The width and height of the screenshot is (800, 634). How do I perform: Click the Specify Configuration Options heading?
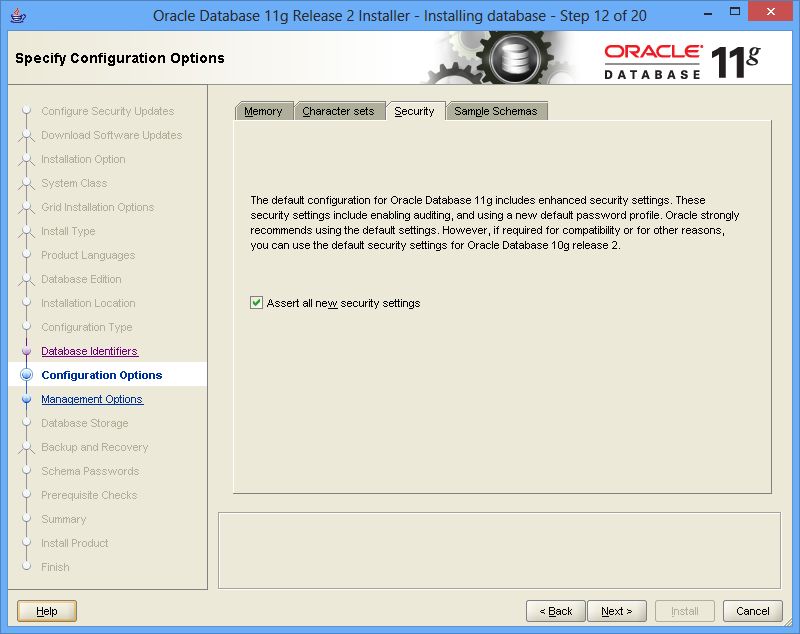click(x=119, y=58)
